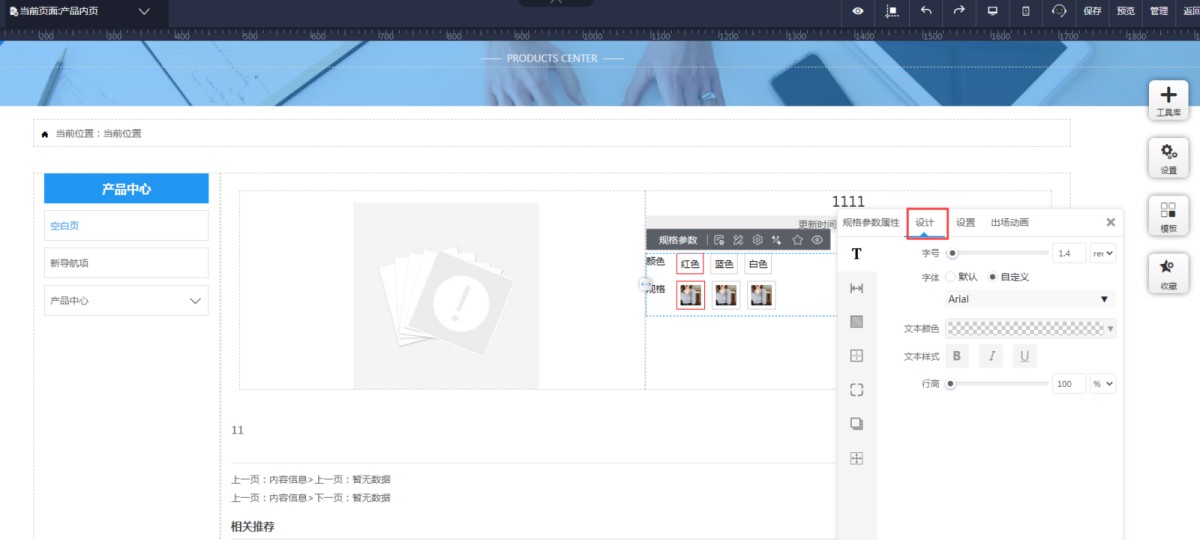Switch to the 出场动画 tab

point(1009,222)
